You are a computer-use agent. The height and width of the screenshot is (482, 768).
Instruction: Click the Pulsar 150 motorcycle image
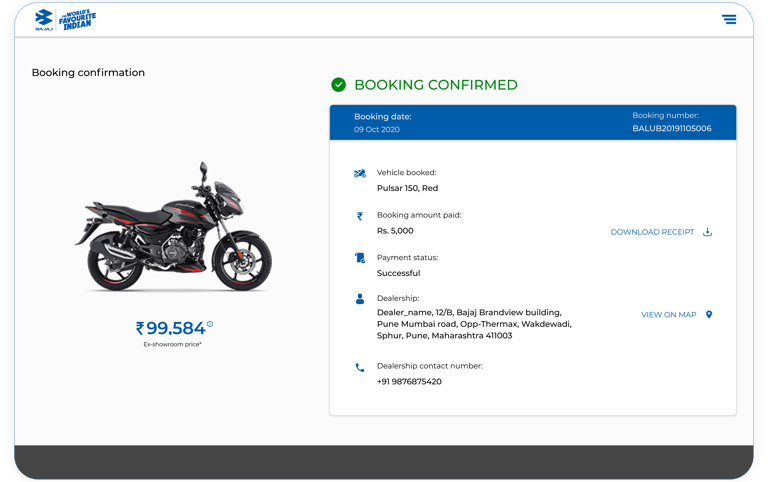pos(173,227)
